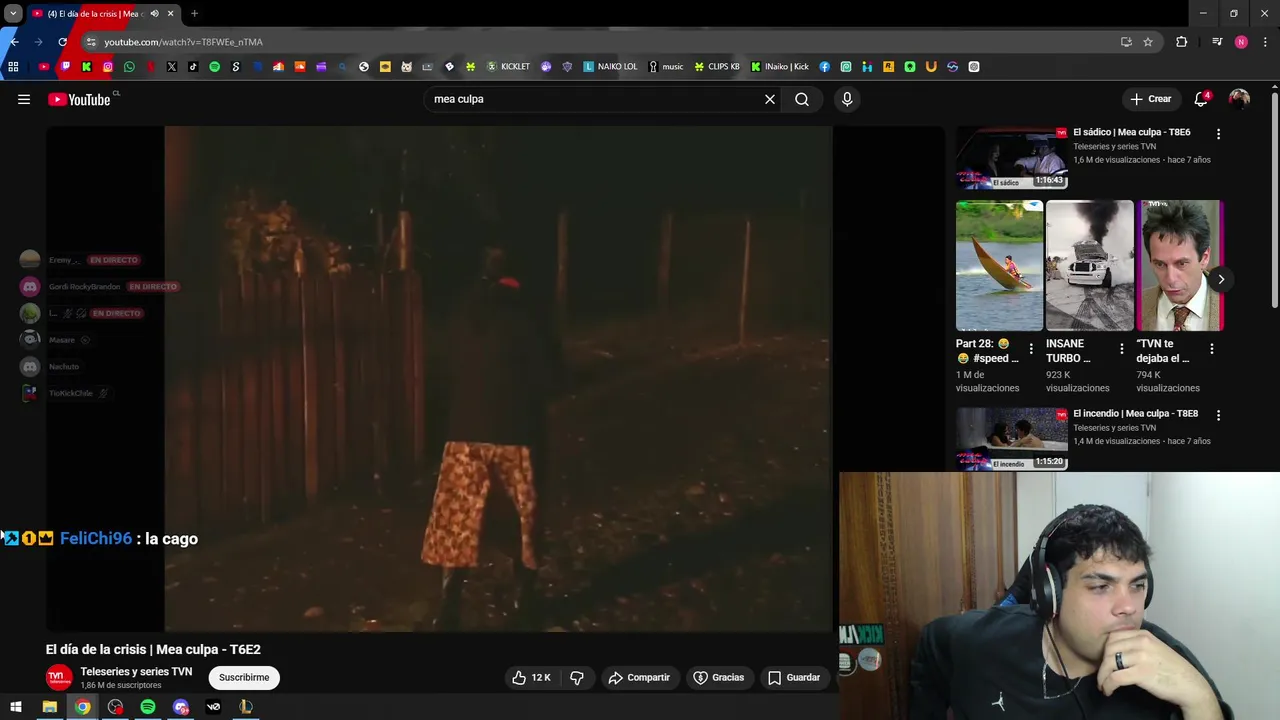
Task: Open the WhatsApp bookmark
Action: [129, 67]
